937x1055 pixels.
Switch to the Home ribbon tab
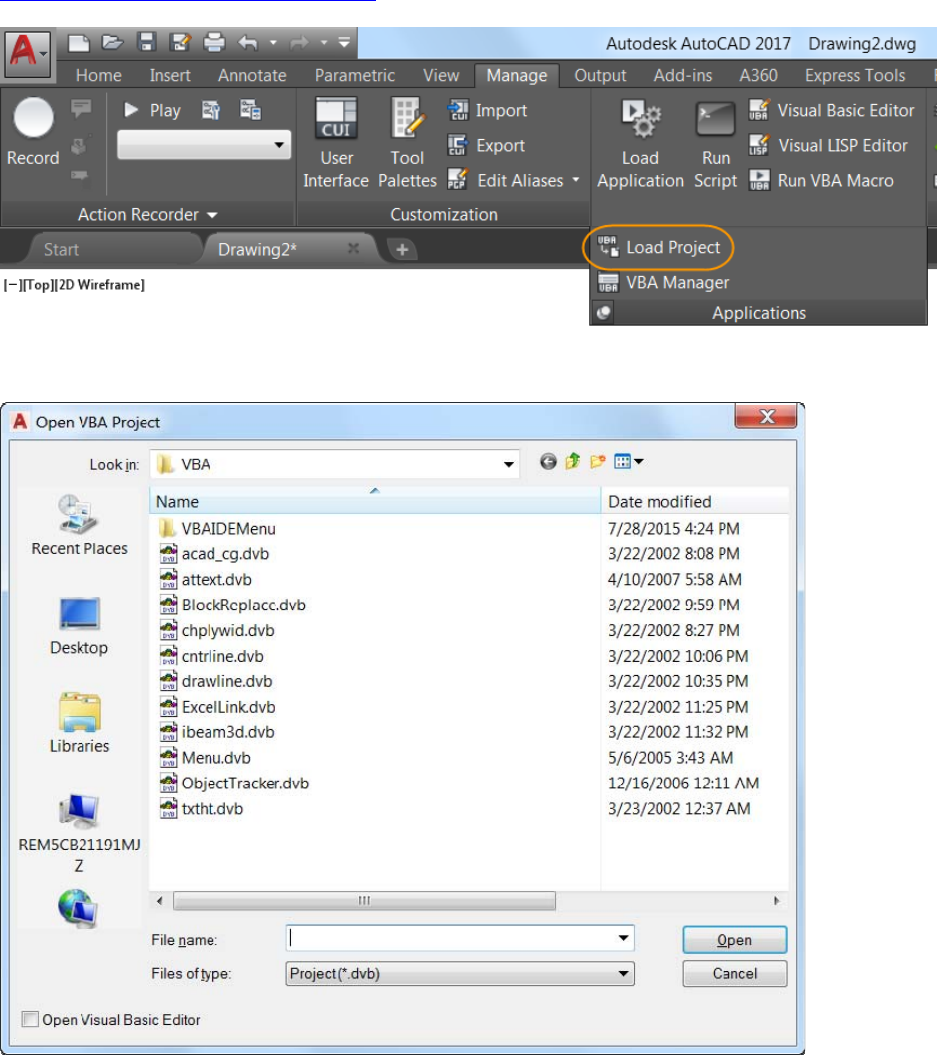pos(99,75)
